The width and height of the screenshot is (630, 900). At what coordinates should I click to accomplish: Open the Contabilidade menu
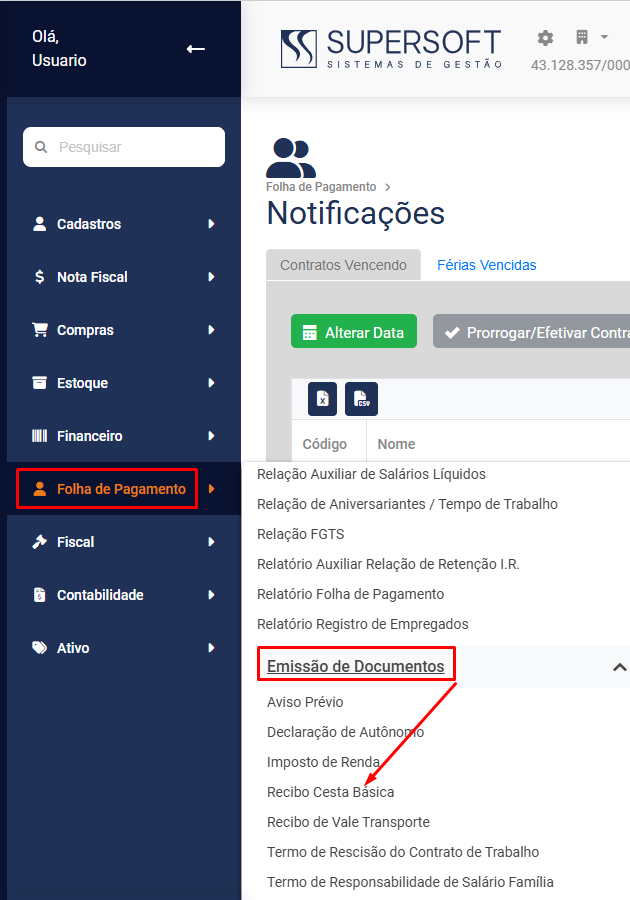coord(124,595)
